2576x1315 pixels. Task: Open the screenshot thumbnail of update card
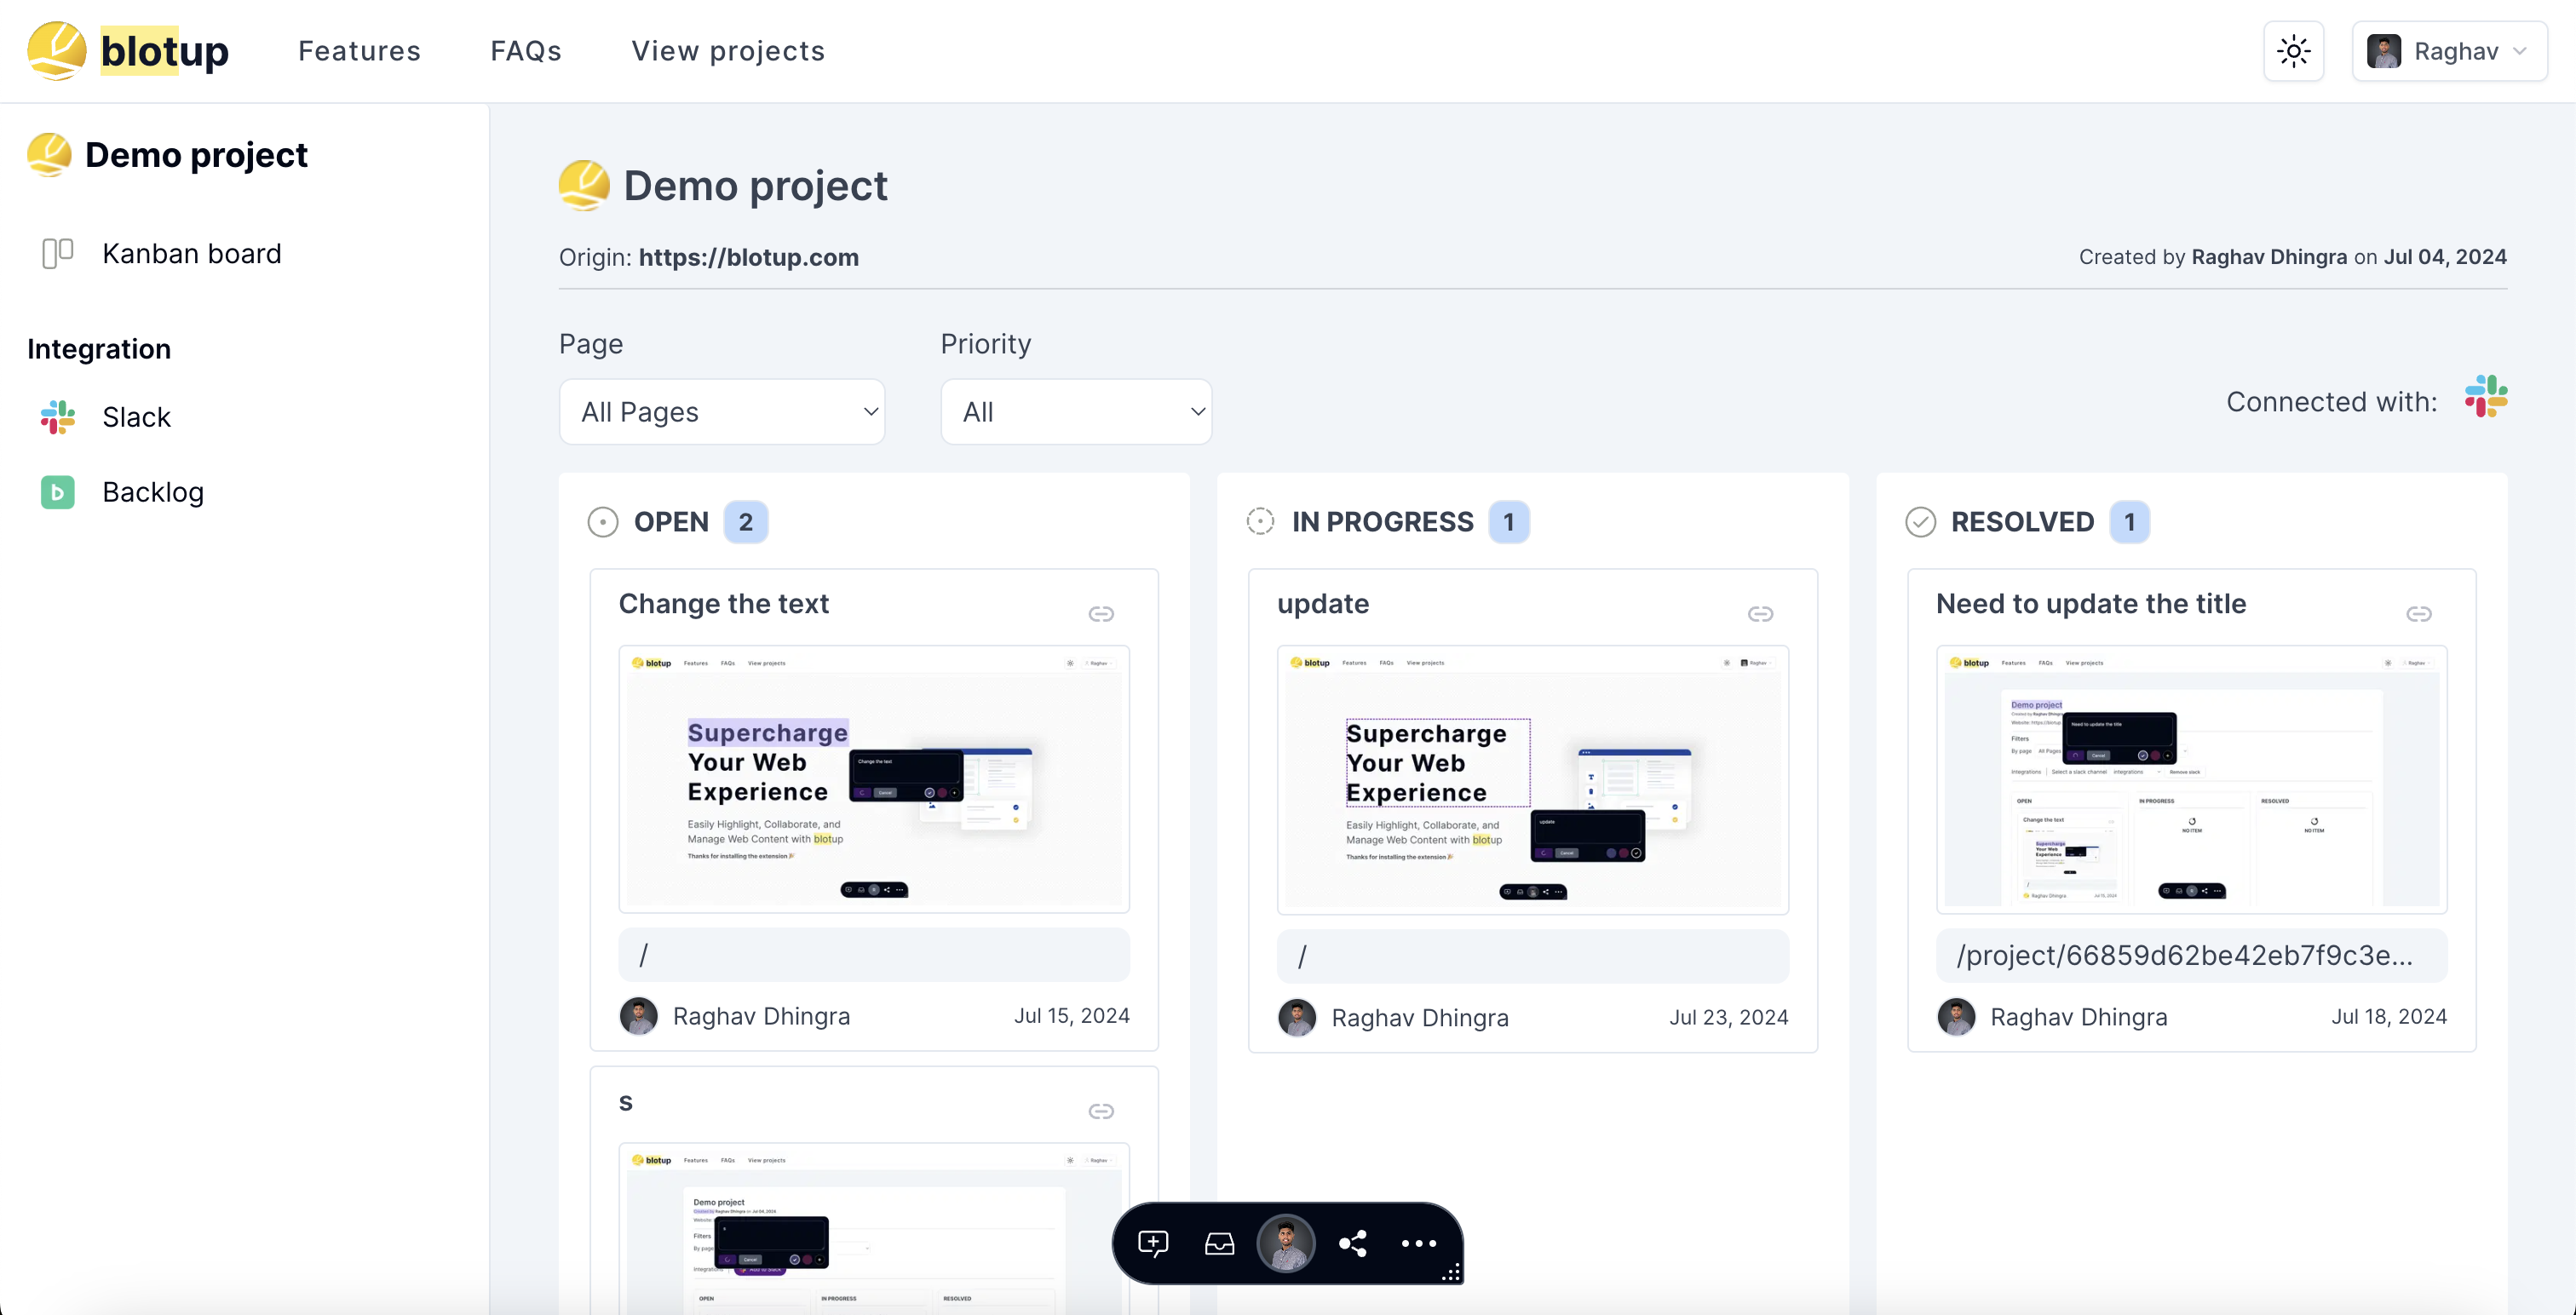[x=1533, y=780]
